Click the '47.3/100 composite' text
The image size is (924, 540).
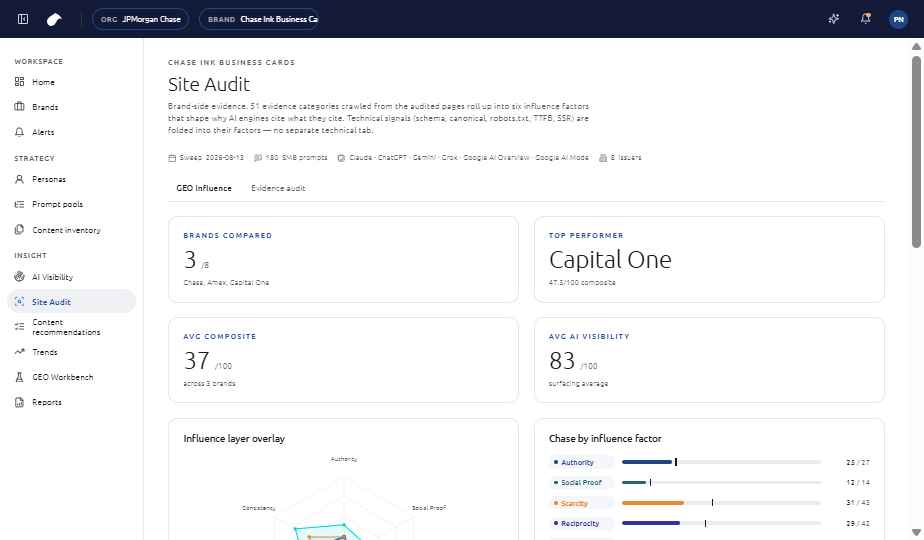point(582,282)
